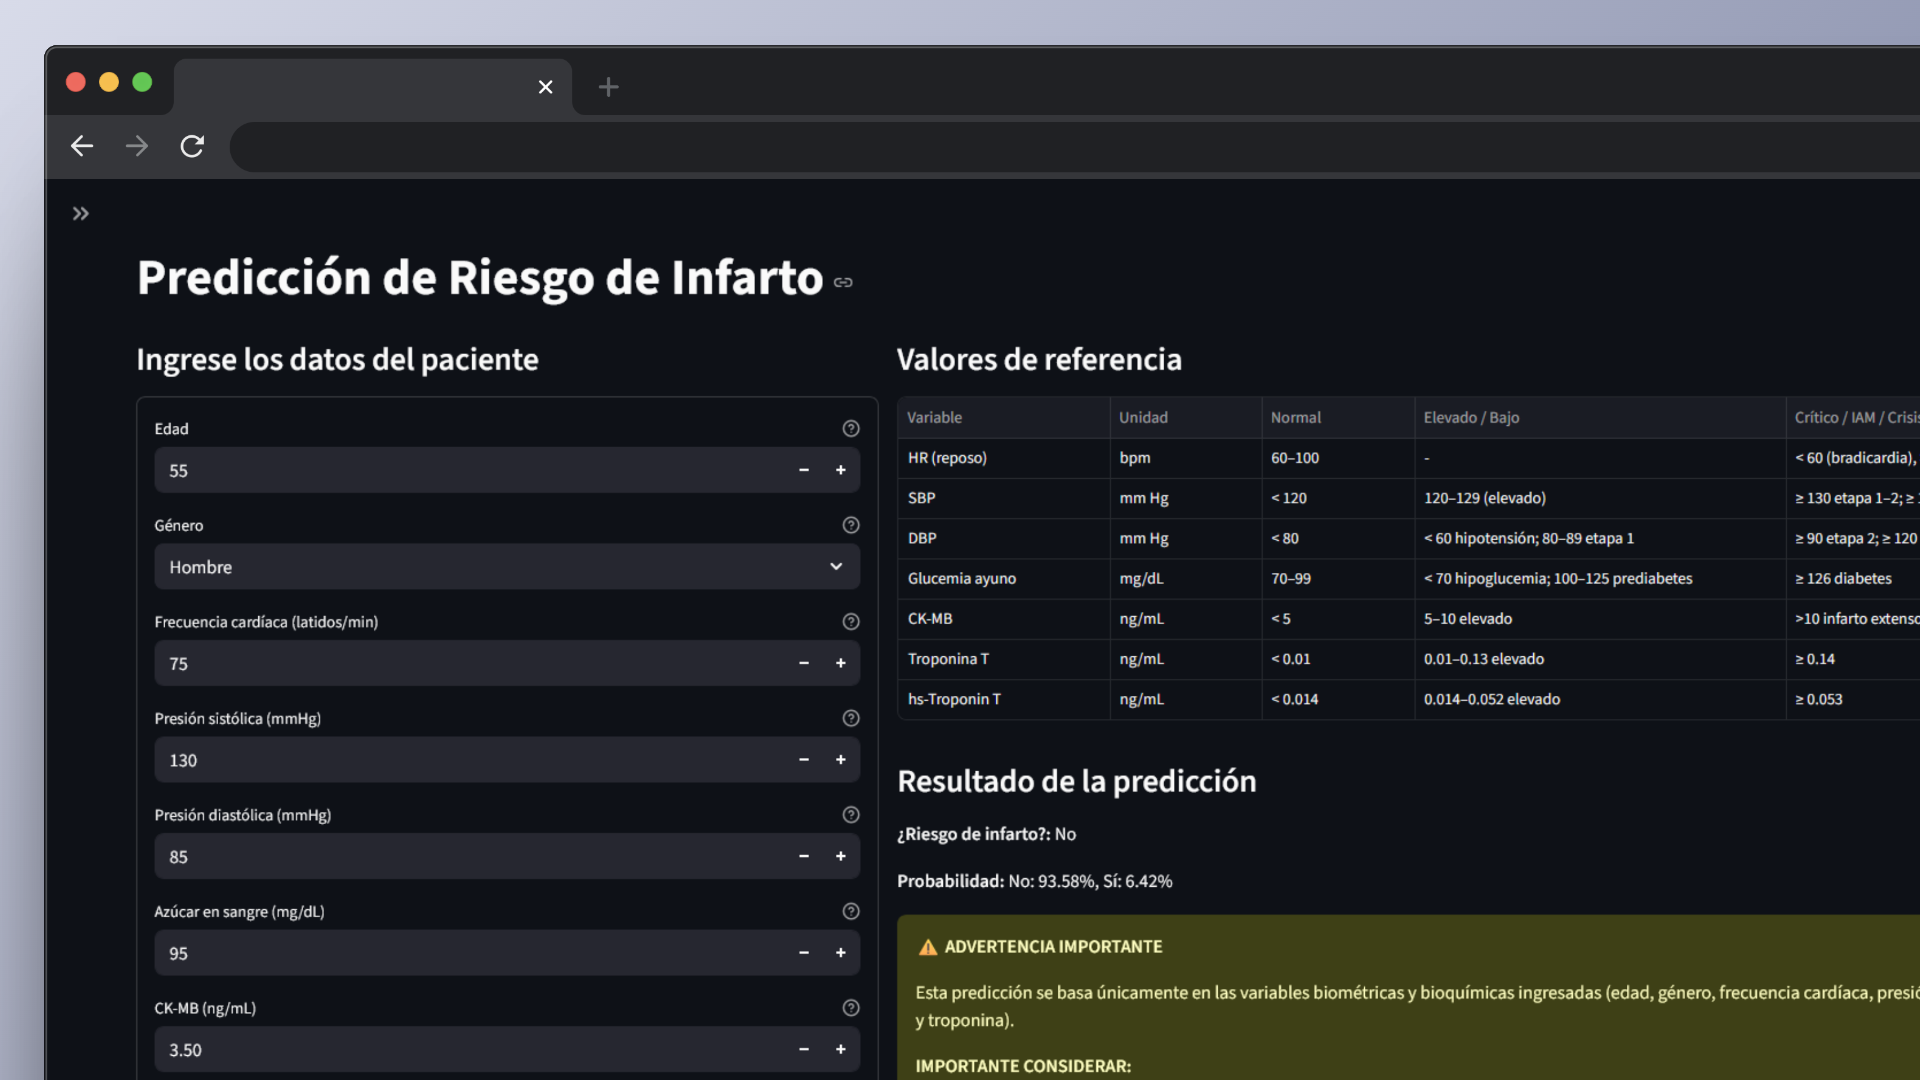Image resolution: width=1920 pixels, height=1080 pixels.
Task: Open the Género dropdown showing Hombre
Action: (x=506, y=567)
